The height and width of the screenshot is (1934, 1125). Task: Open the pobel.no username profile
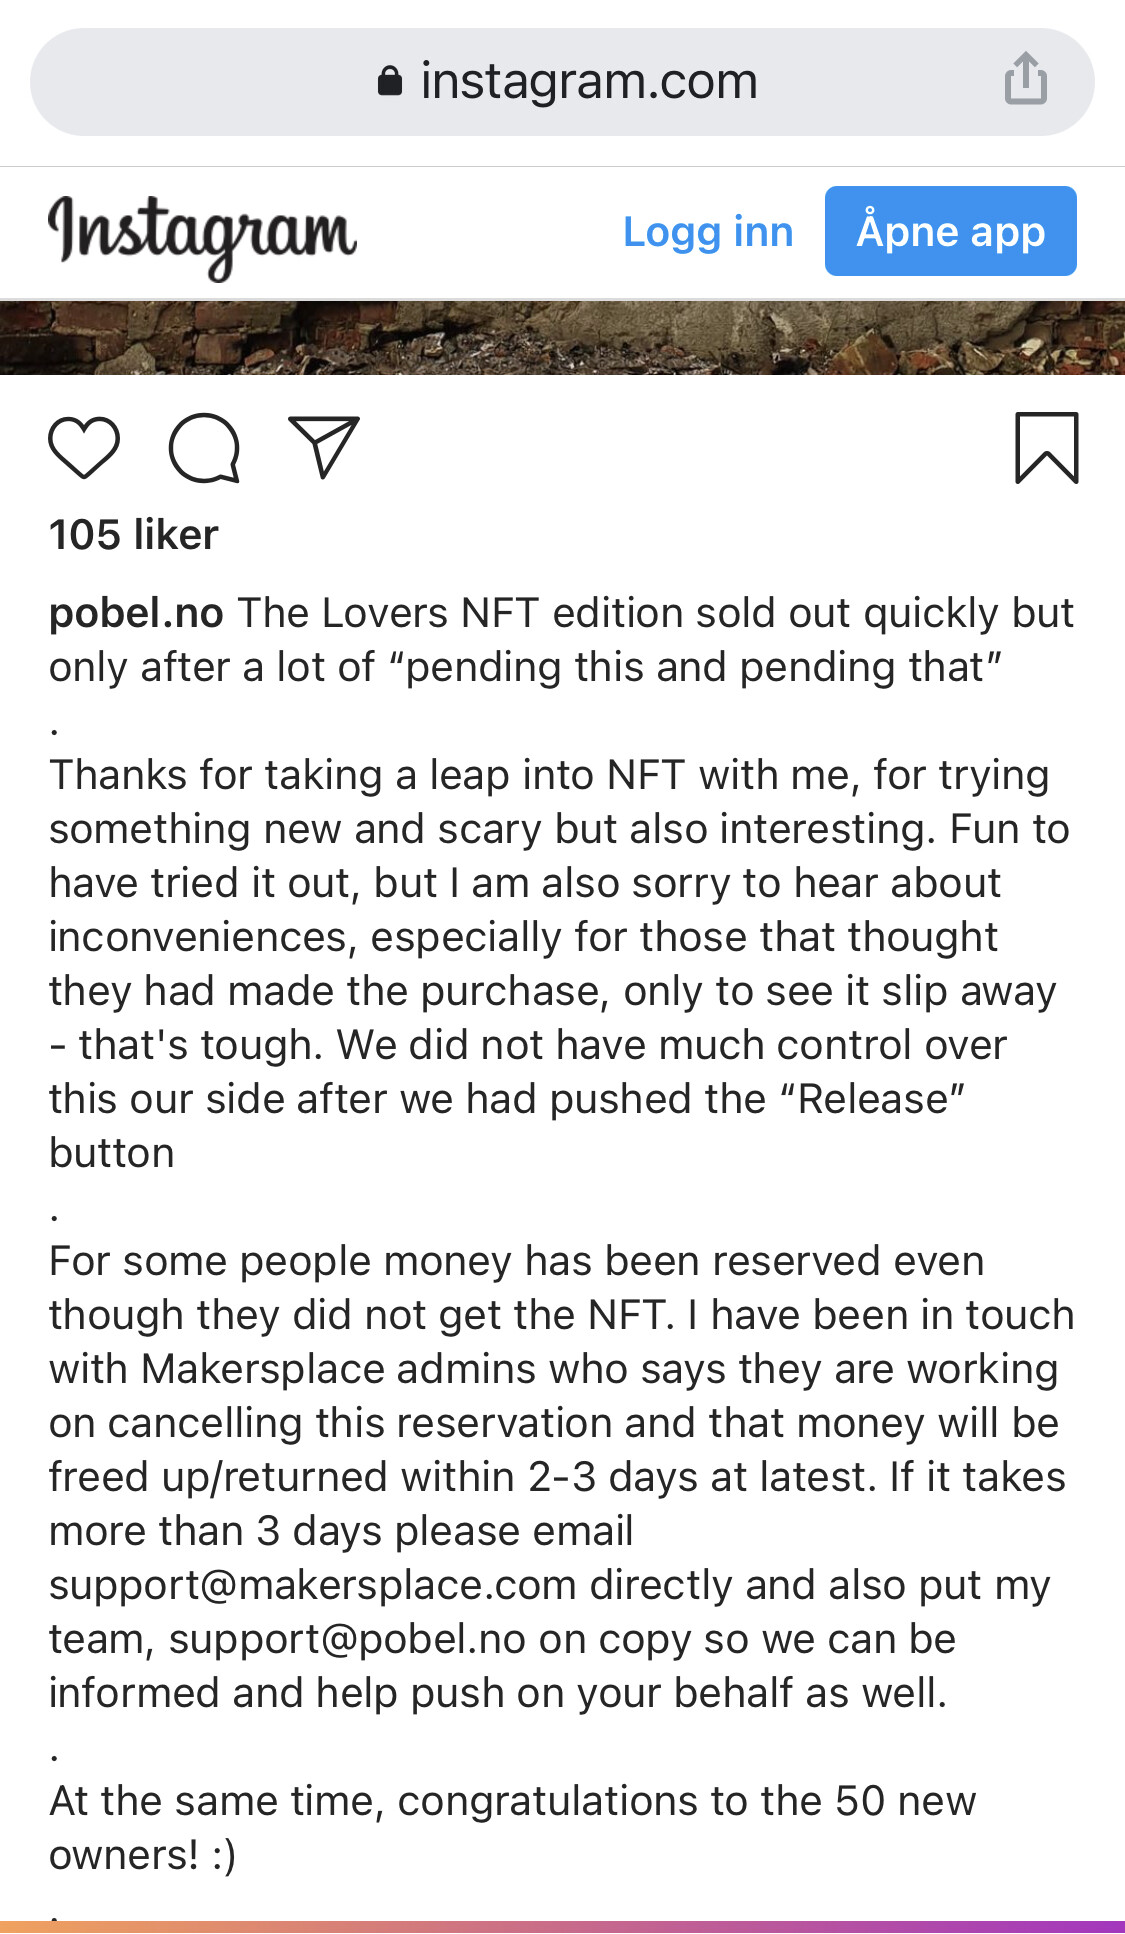click(136, 613)
